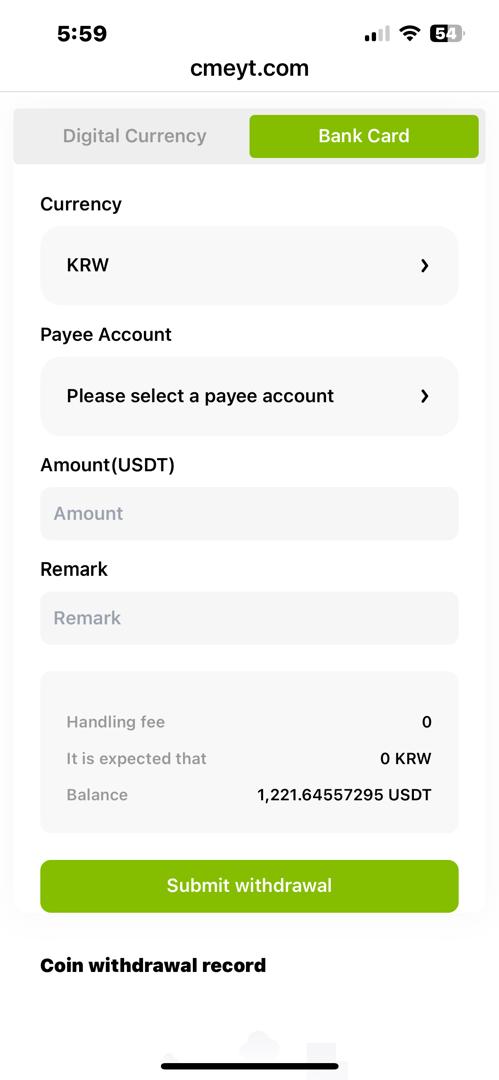
Task: Tap the Wi-Fi status icon
Action: 411,33
